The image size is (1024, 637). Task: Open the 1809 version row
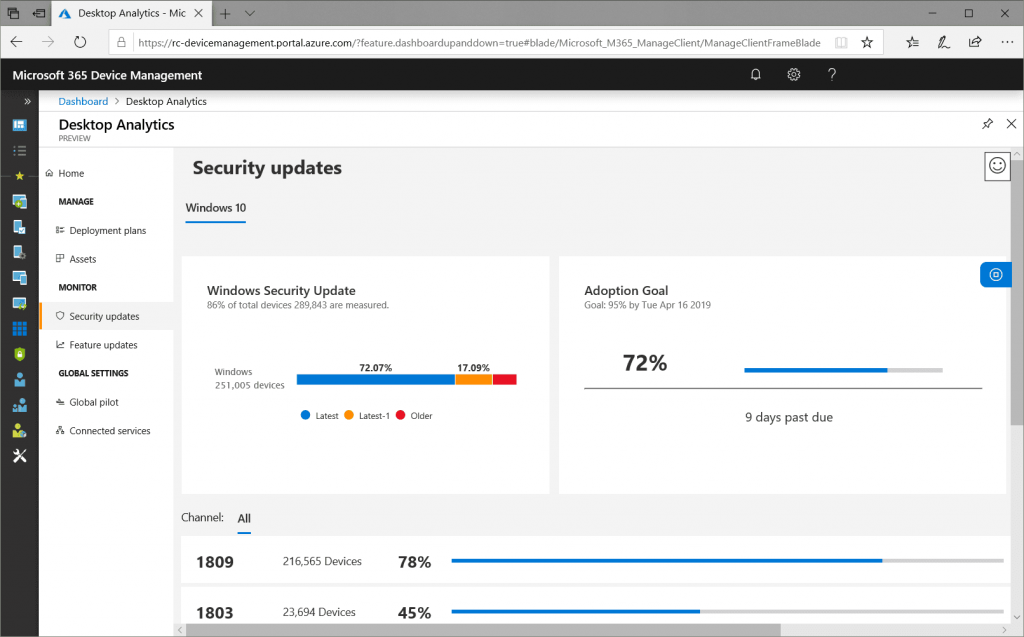(x=596, y=561)
